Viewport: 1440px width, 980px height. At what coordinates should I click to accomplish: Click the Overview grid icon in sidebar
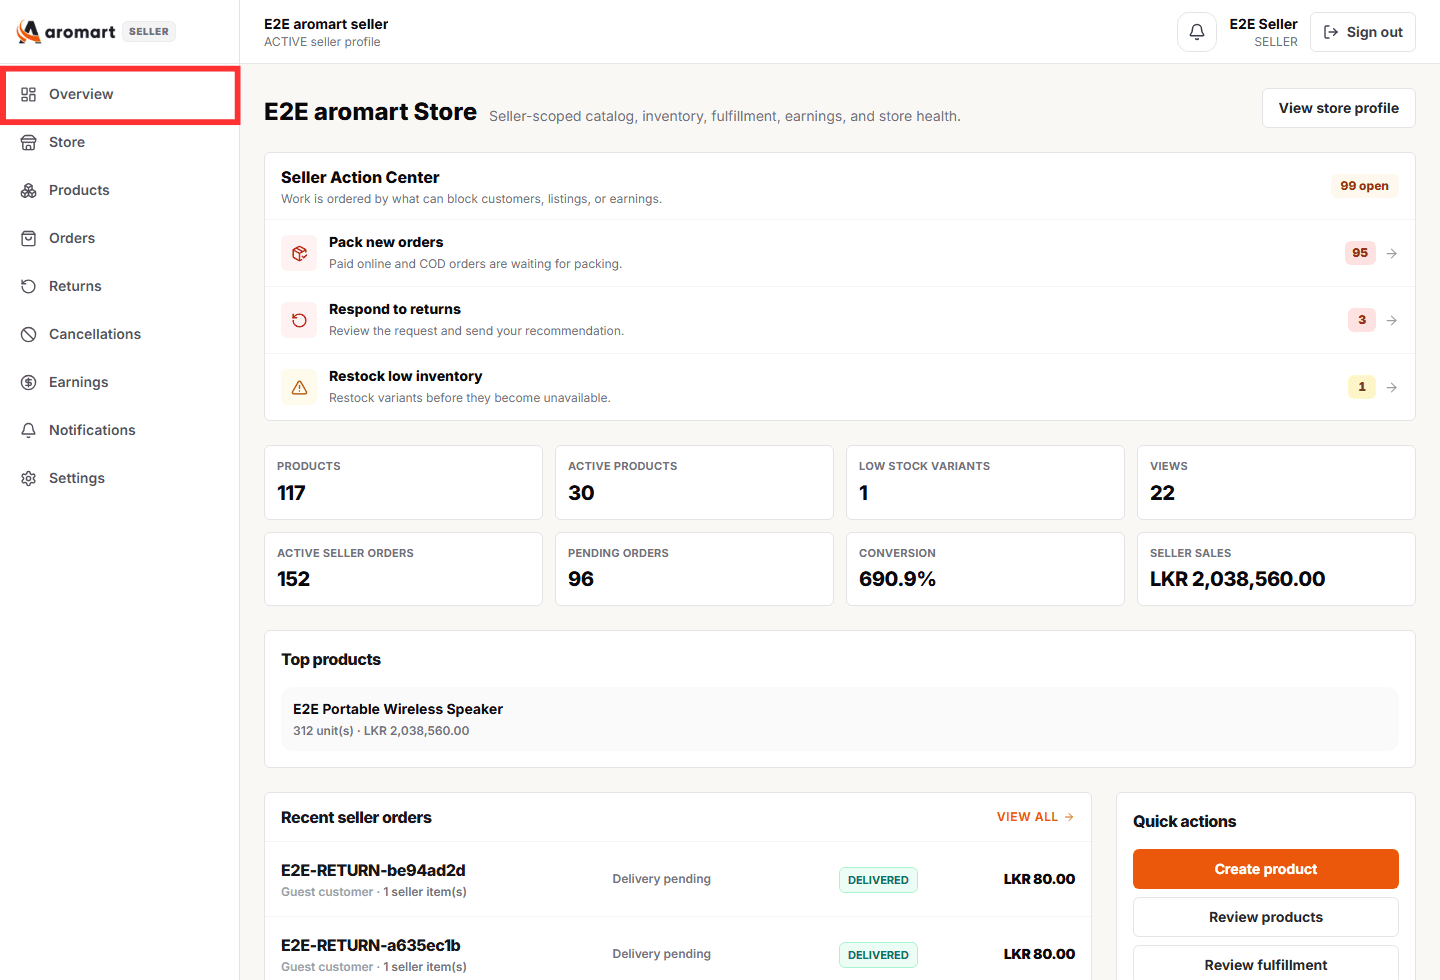point(28,94)
